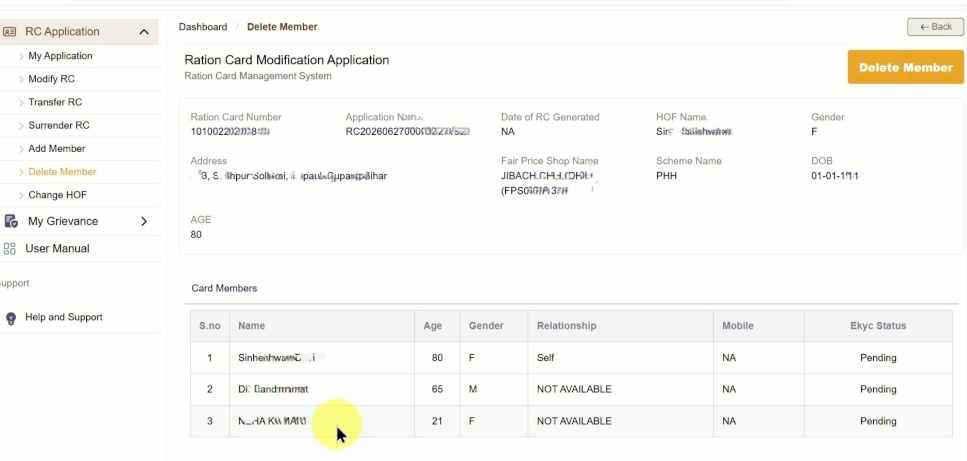The width and height of the screenshot is (967, 461).
Task: Go to Transfer RC
Action: pos(55,102)
